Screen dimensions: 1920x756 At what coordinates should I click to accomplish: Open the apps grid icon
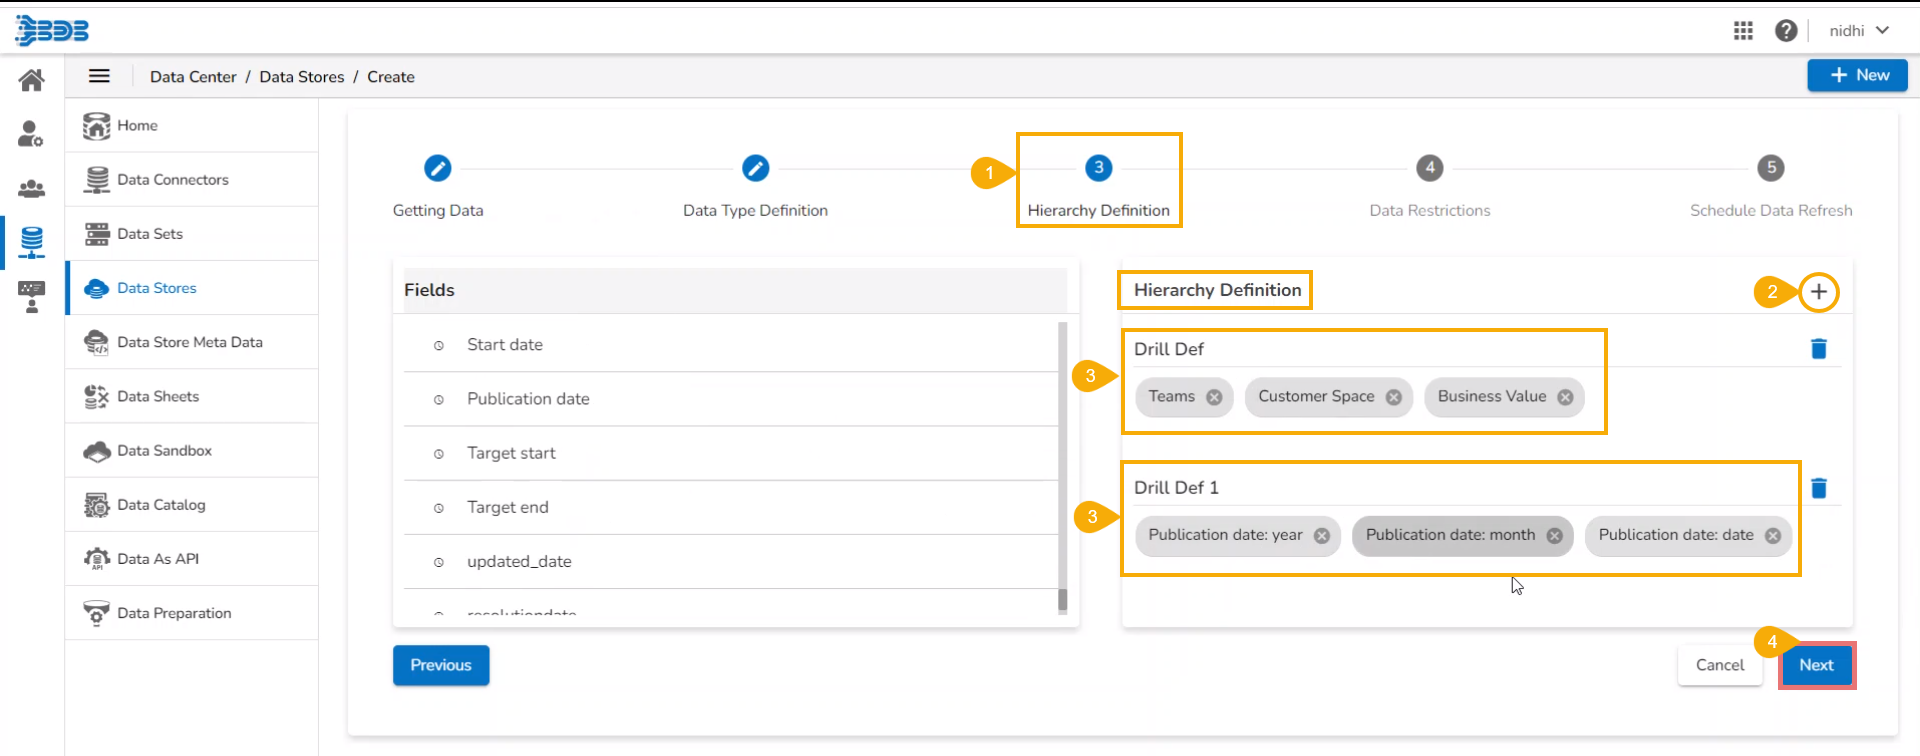[1743, 31]
